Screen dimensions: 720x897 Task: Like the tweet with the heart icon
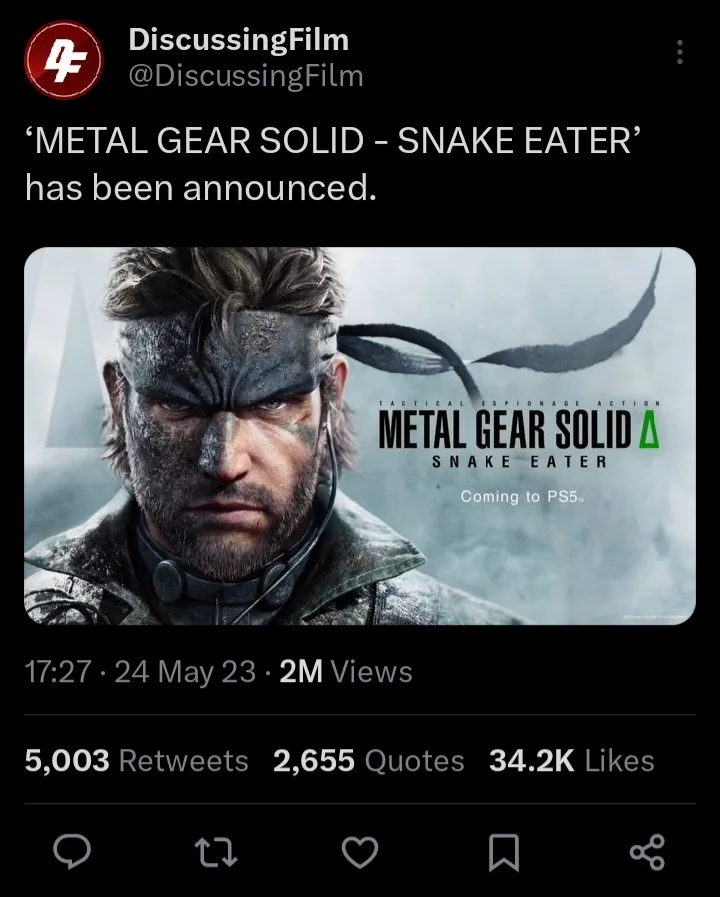point(360,851)
